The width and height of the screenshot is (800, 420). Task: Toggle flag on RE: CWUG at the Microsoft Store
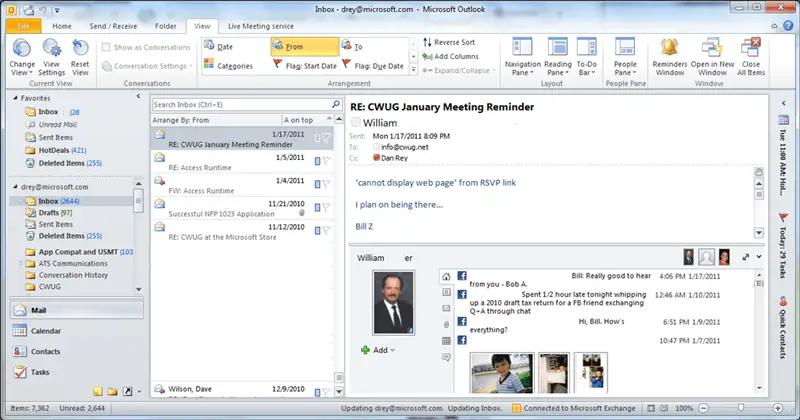[326, 231]
